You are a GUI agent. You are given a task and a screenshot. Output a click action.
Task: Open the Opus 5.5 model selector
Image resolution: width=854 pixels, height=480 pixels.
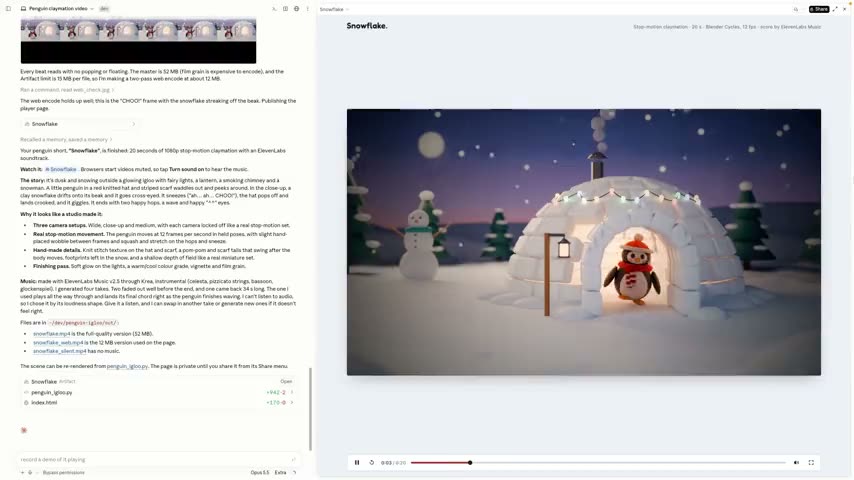[260, 472]
